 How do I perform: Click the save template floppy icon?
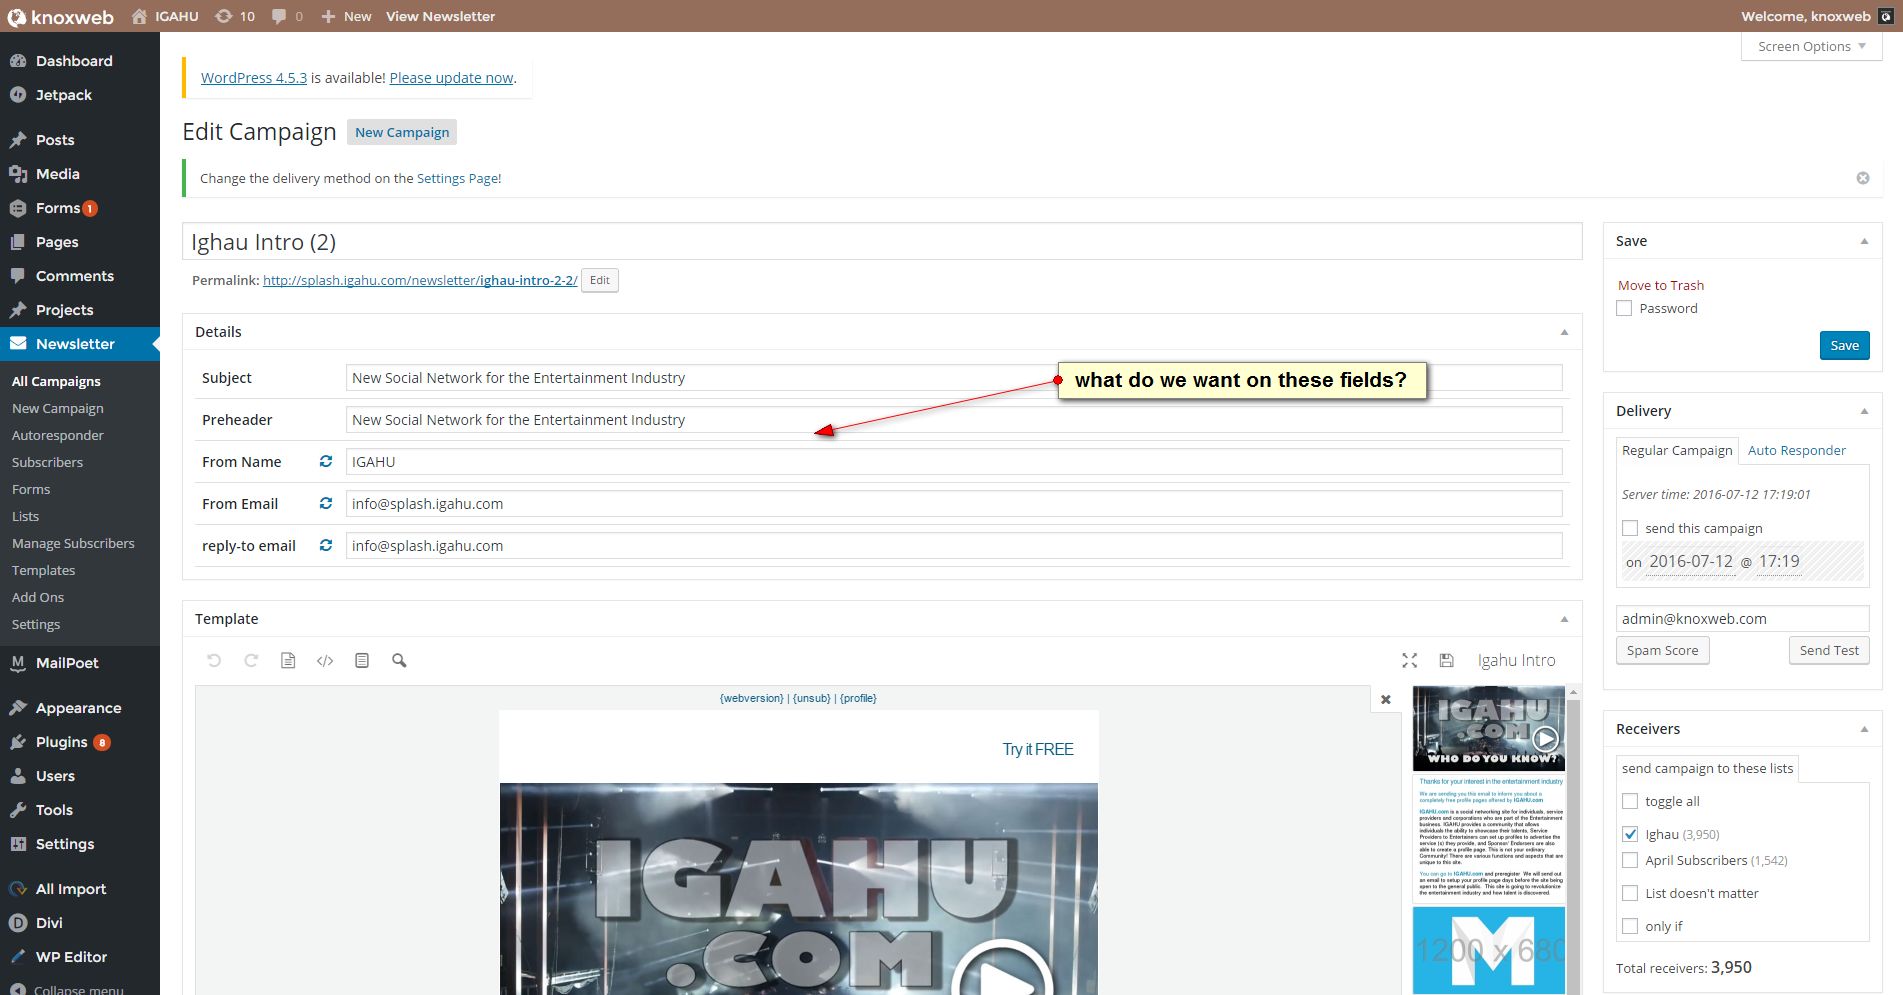pos(1446,660)
